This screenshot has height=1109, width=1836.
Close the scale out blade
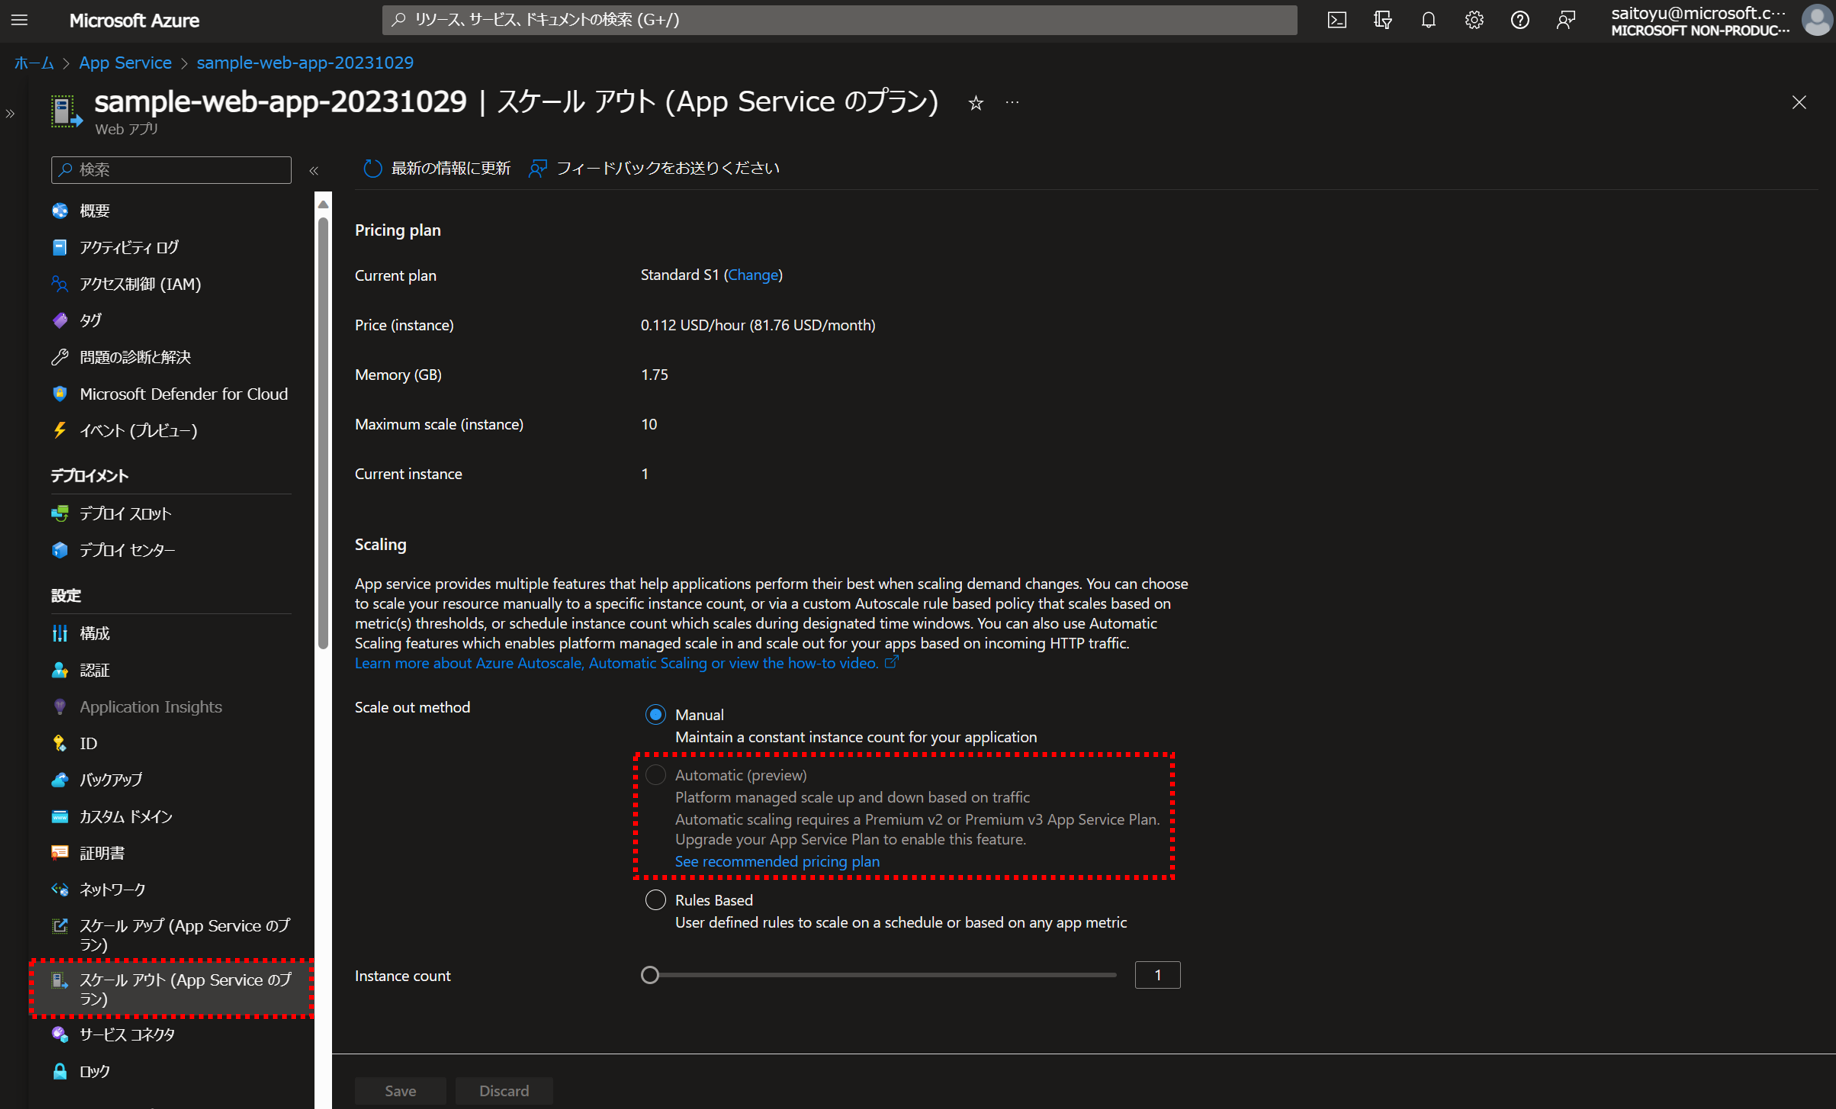tap(1799, 103)
